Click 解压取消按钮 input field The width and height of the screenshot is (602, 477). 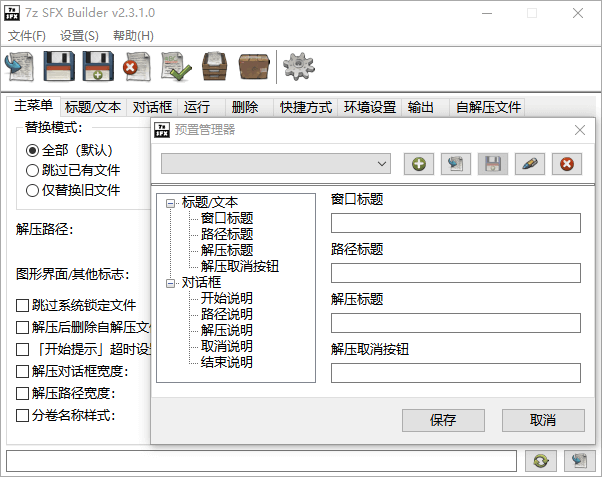click(456, 373)
